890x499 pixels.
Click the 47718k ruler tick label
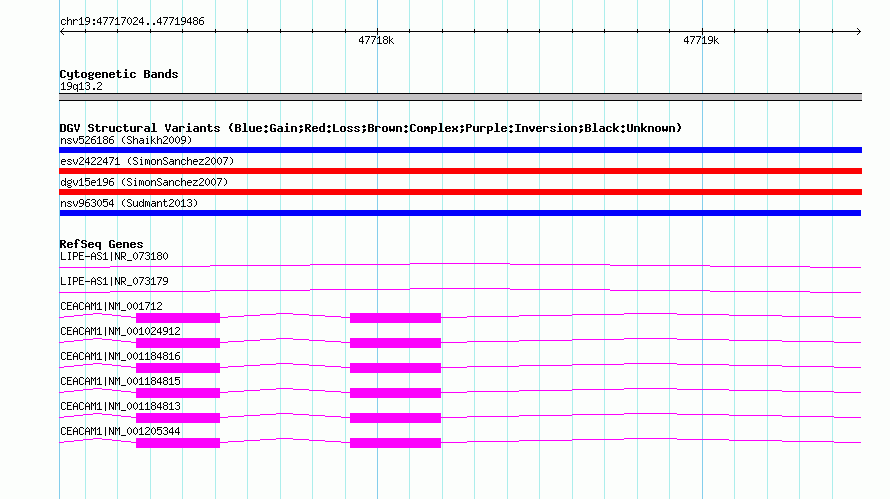[376, 40]
